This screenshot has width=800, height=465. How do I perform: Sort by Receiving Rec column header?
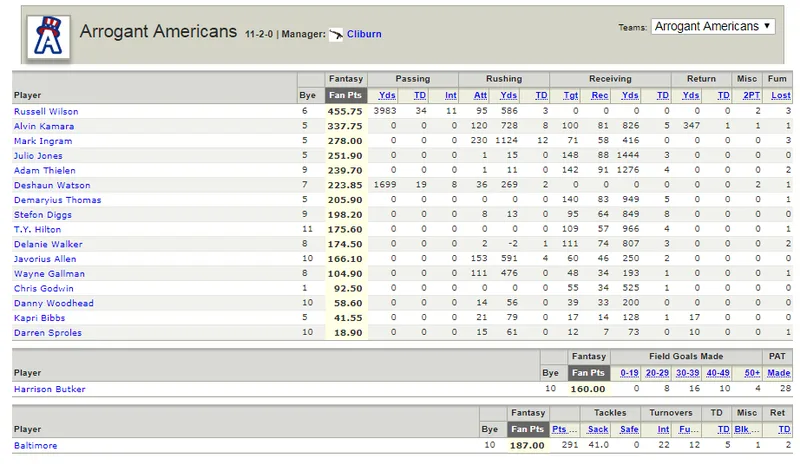click(599, 95)
